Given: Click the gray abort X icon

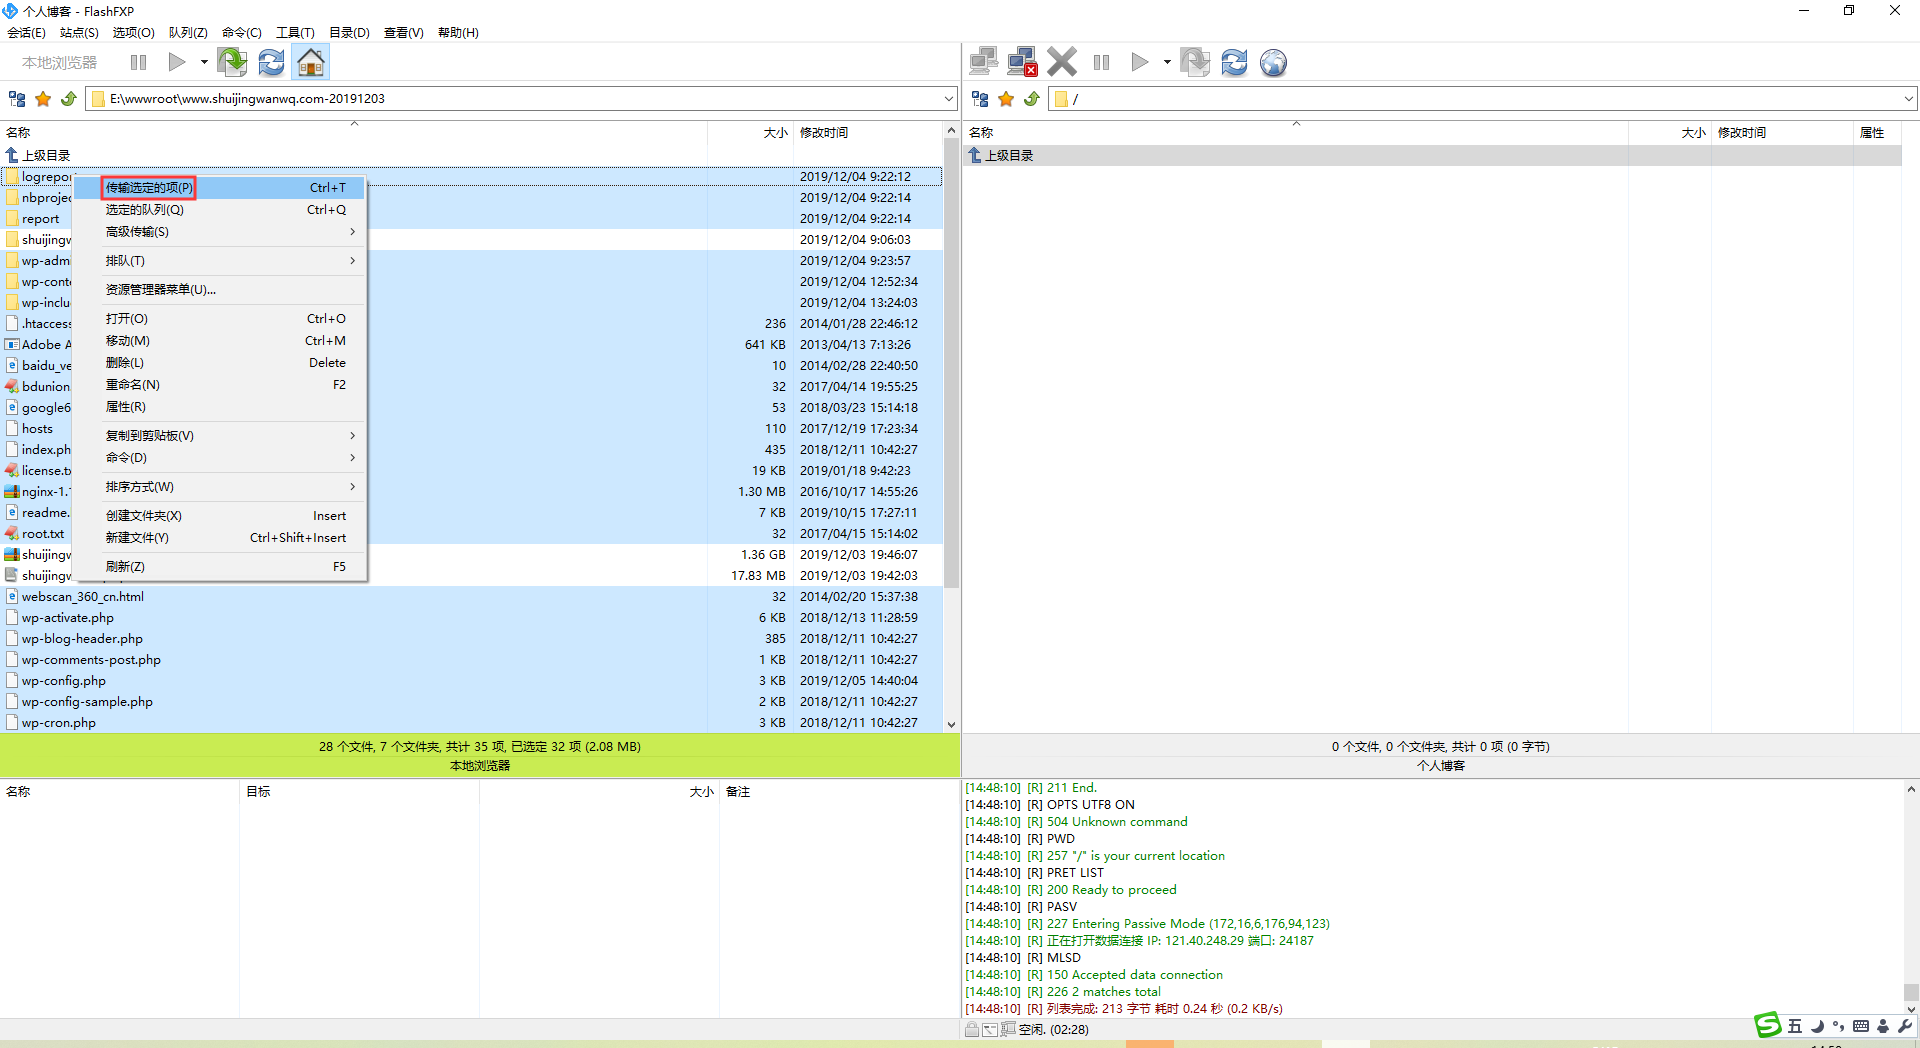Looking at the screenshot, I should pyautogui.click(x=1062, y=63).
